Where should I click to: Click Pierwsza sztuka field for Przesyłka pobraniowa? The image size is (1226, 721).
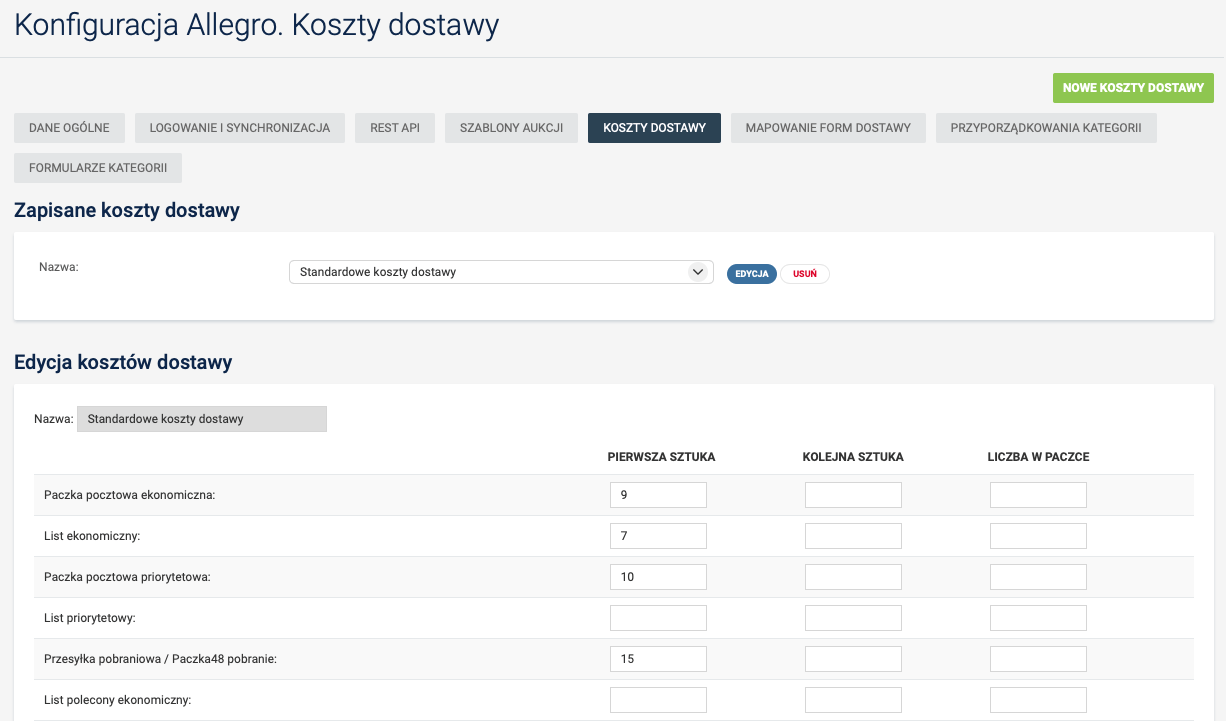click(658, 659)
